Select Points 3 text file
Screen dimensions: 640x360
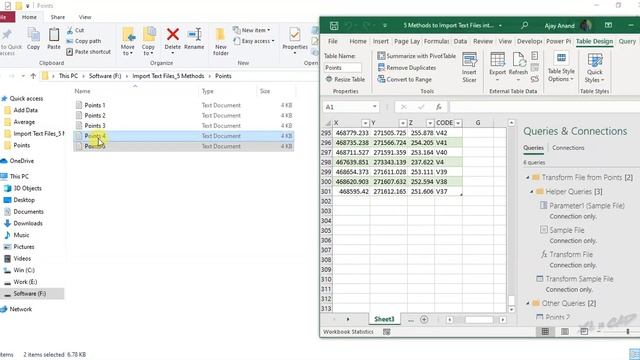(x=95, y=126)
